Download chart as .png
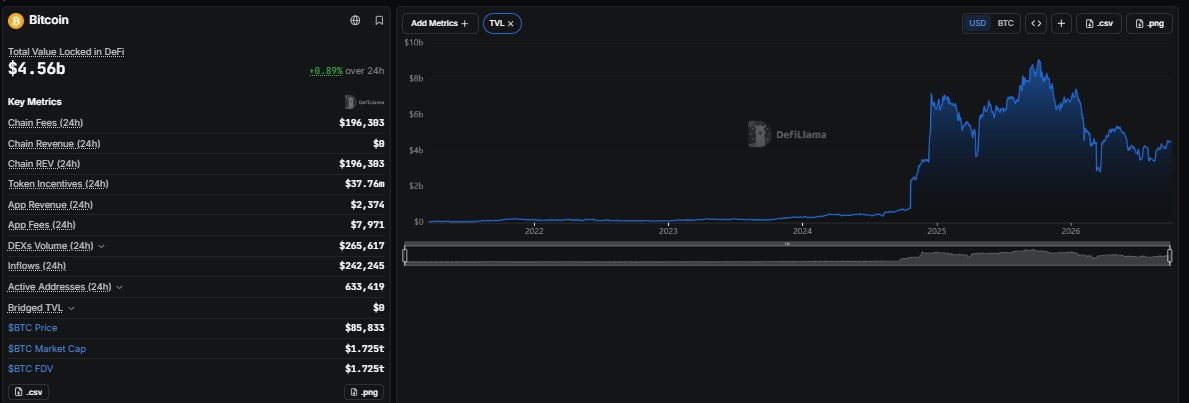1189x403 pixels. point(1149,24)
